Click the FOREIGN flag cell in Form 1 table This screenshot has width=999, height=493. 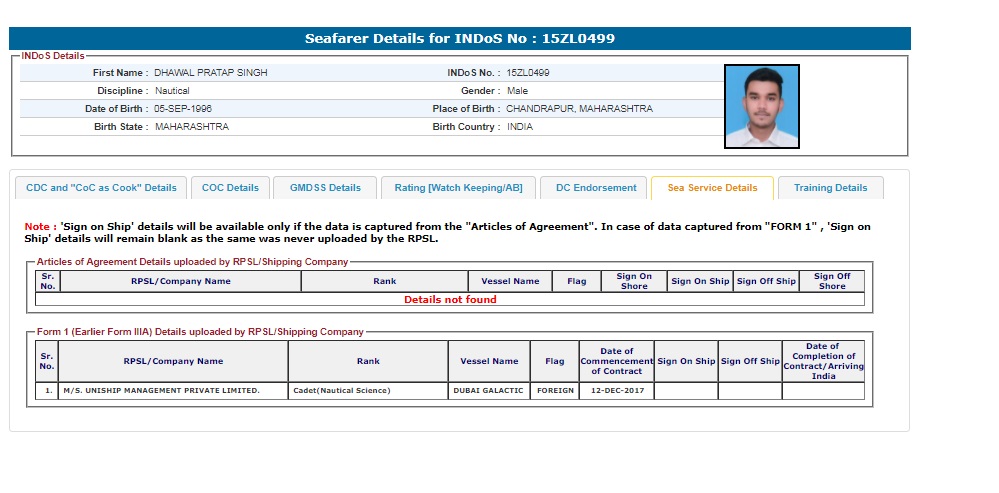(x=555, y=391)
